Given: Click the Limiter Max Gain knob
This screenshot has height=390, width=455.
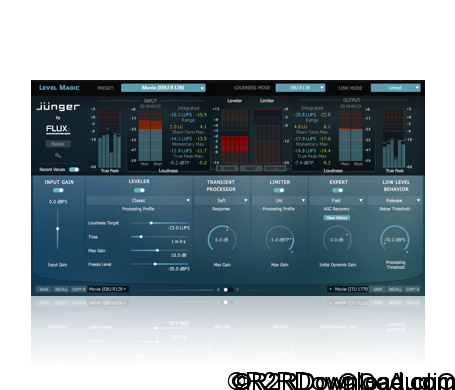Looking at the screenshot, I should (279, 240).
